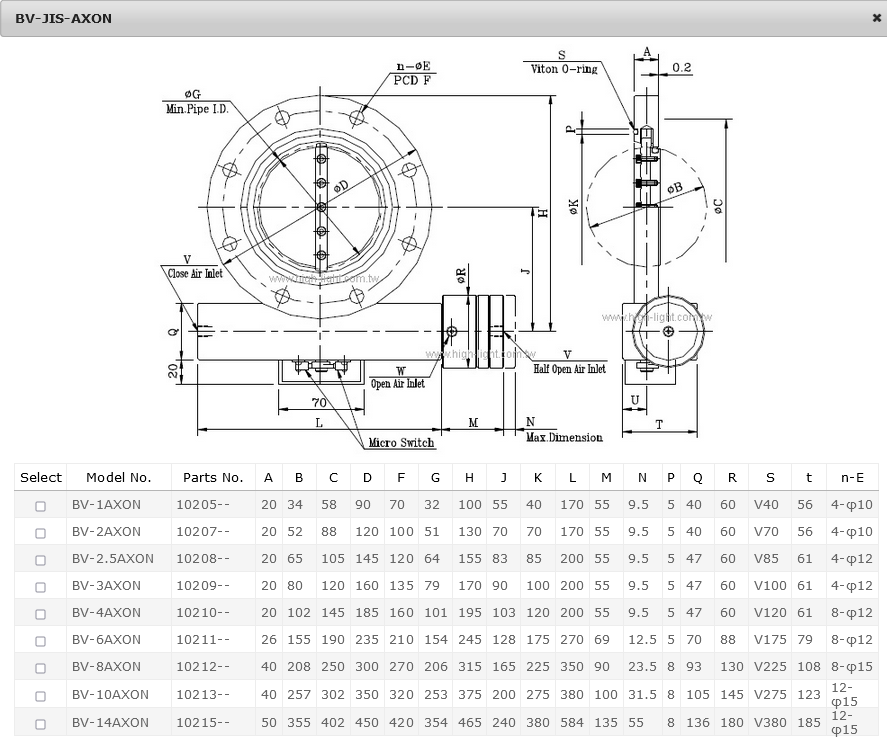Click the Model No. column header
The height and width of the screenshot is (743, 887).
[118, 478]
